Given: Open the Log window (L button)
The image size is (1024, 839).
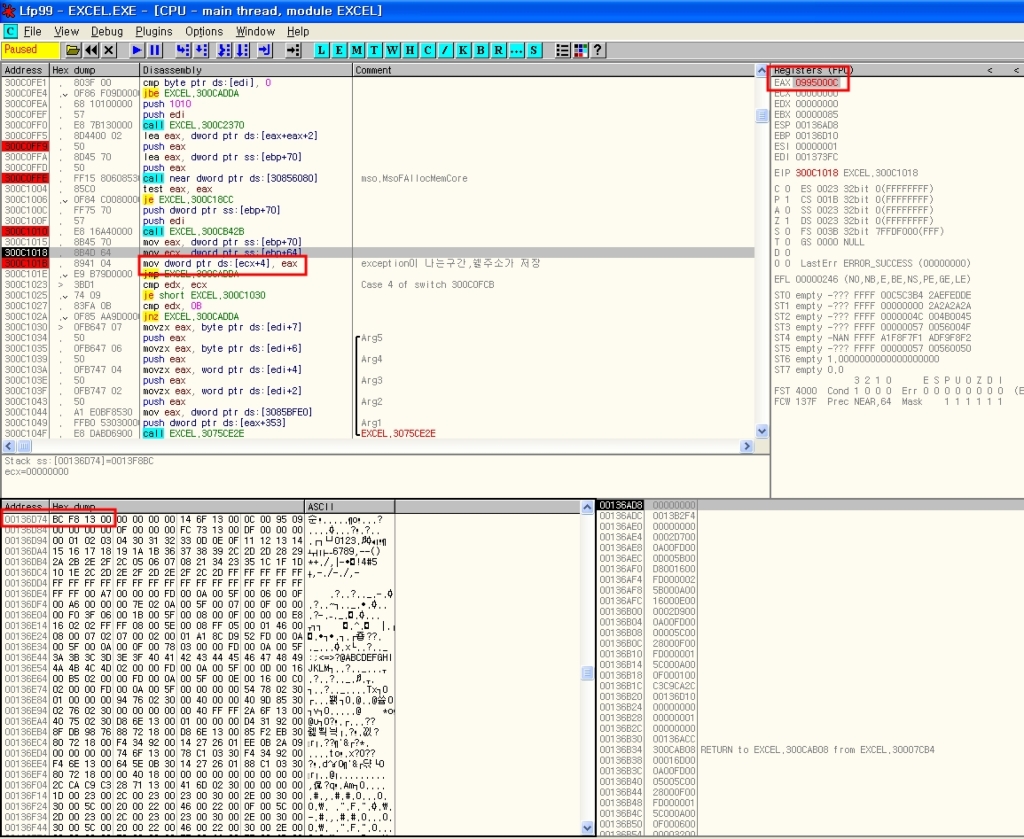Looking at the screenshot, I should click(x=321, y=50).
